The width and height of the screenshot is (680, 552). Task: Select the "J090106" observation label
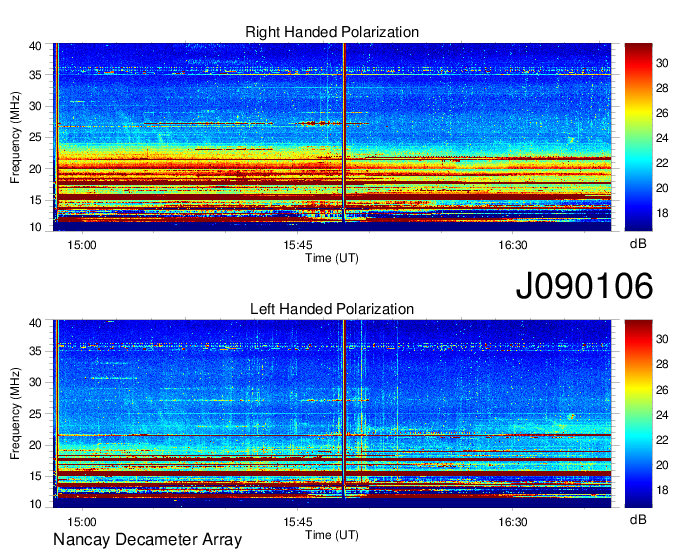click(x=584, y=285)
